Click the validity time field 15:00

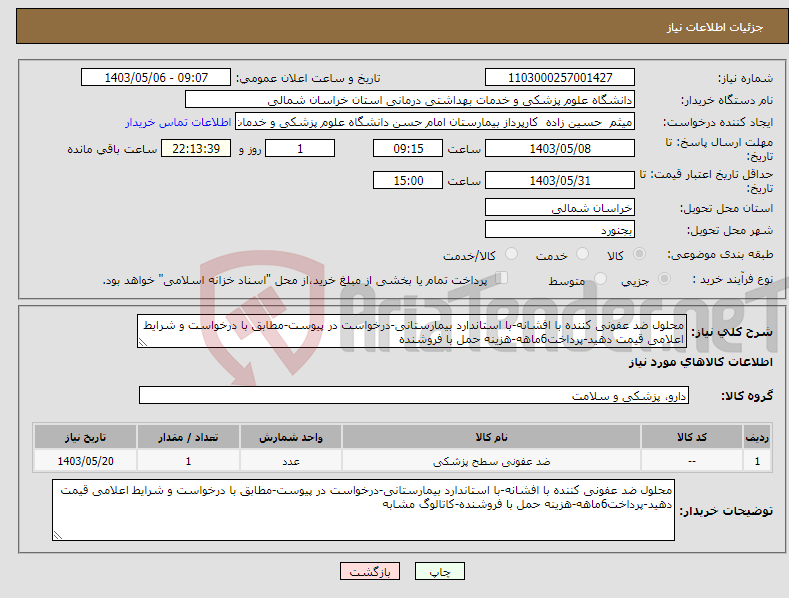pyautogui.click(x=408, y=180)
